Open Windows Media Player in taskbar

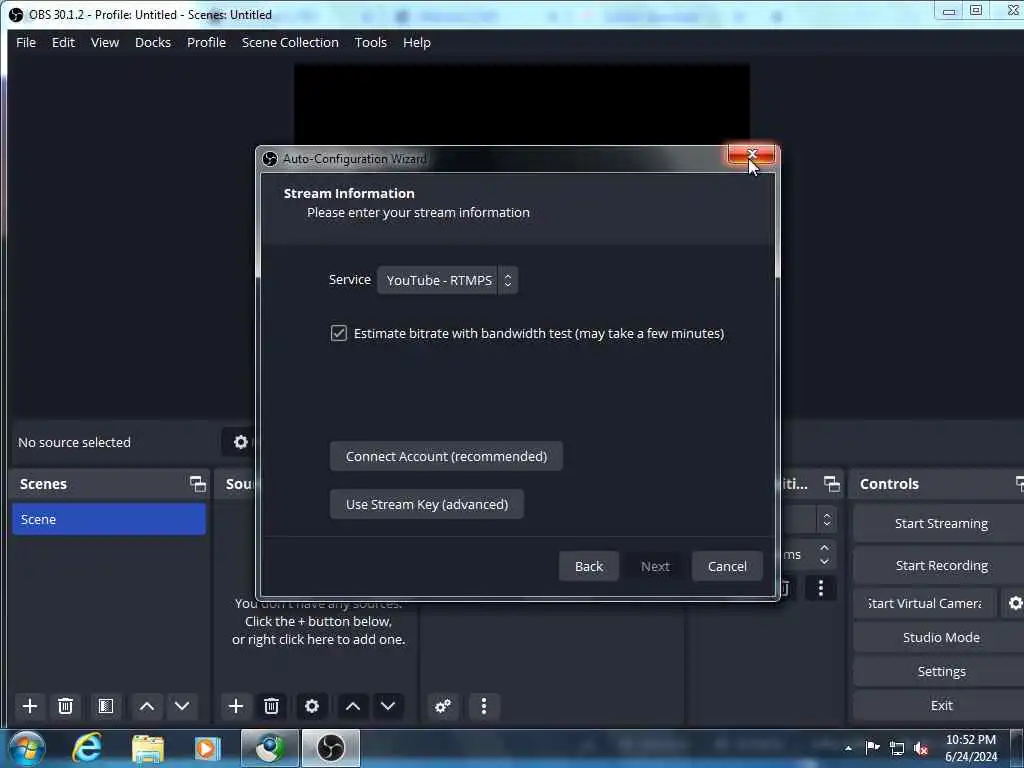[208, 748]
